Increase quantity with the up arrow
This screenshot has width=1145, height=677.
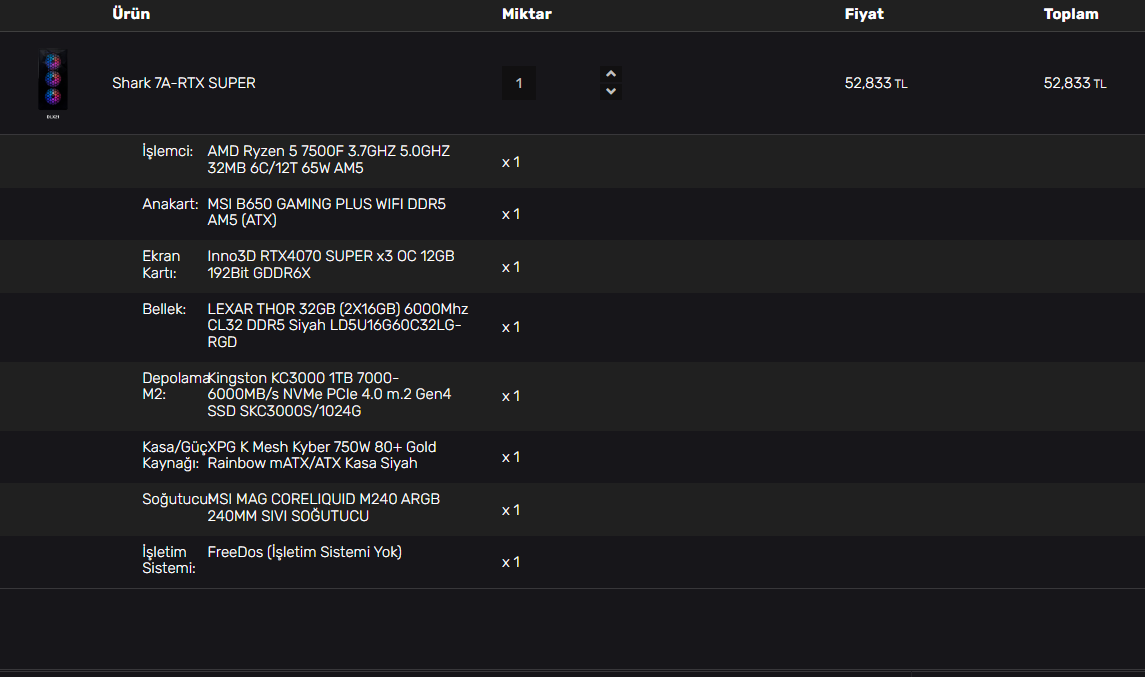point(612,74)
